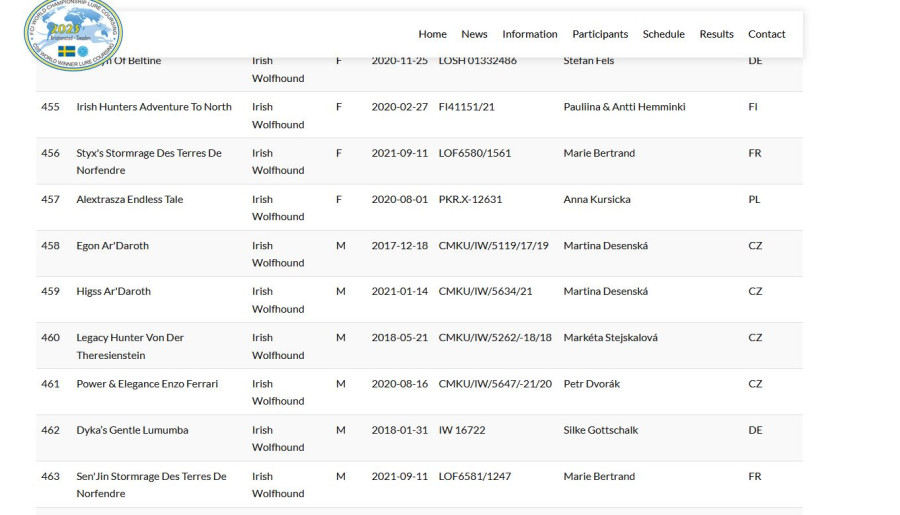Click Irish Wolfhound breed in row 455
This screenshot has width=900, height=515.
278,115
